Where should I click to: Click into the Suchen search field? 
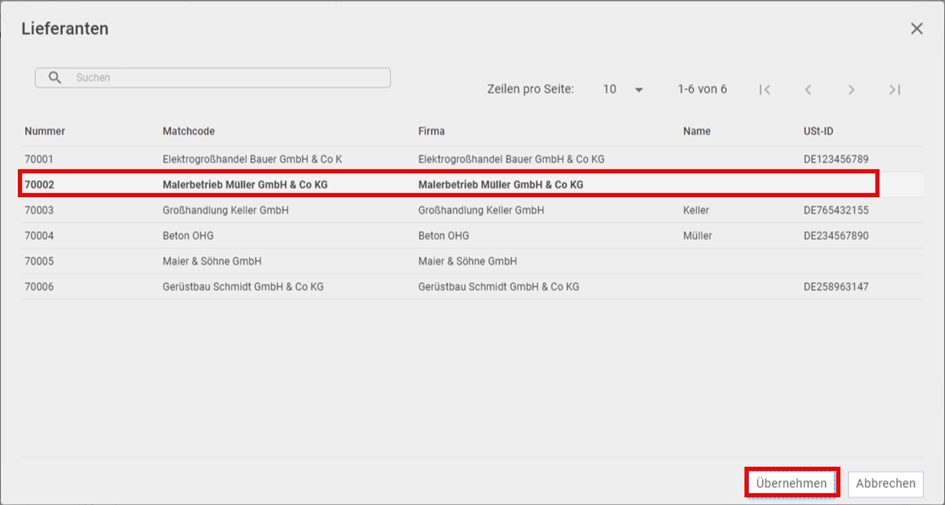[213, 78]
